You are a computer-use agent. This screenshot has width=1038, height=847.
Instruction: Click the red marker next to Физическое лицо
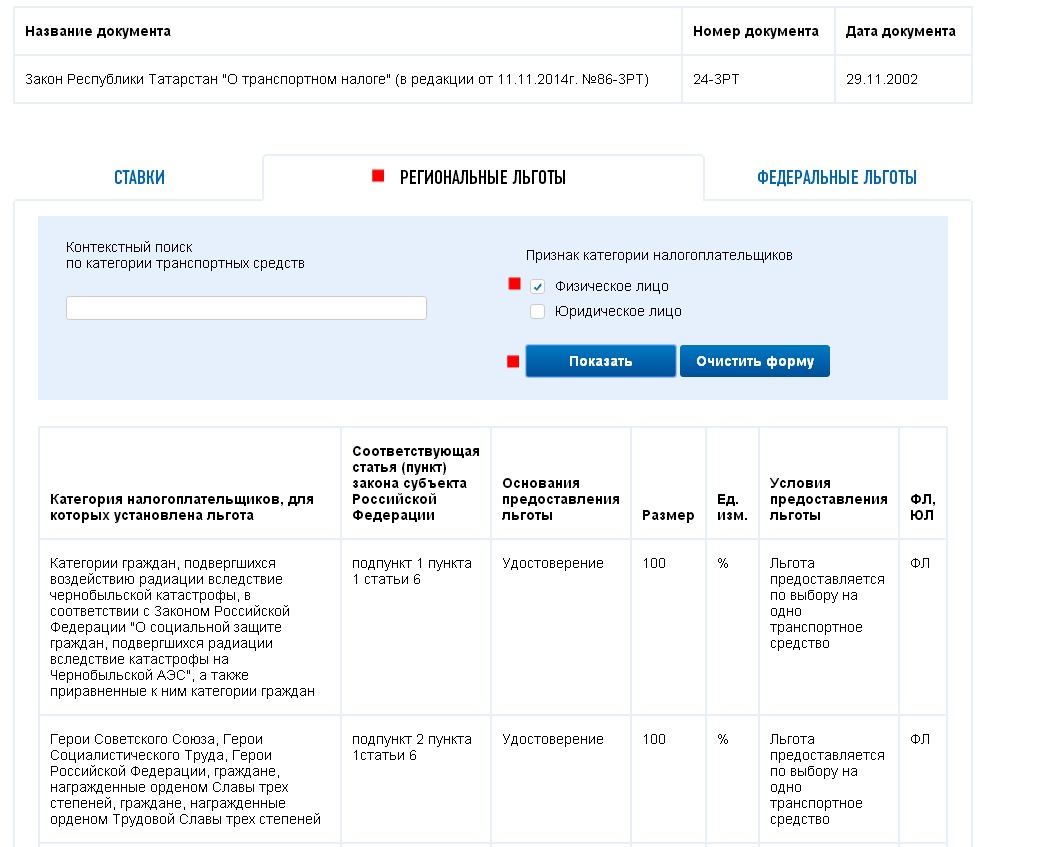(x=515, y=284)
